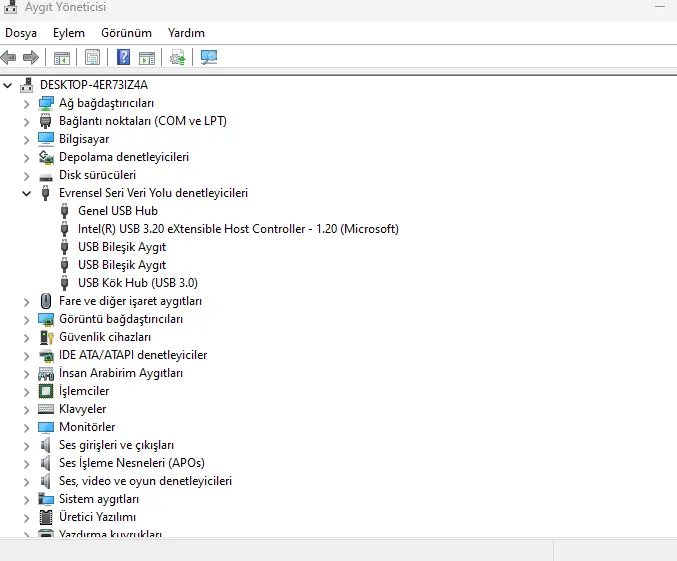Expand Disk sürücüleri category arrow
Screen dimensions: 677x561
[x=27, y=176]
